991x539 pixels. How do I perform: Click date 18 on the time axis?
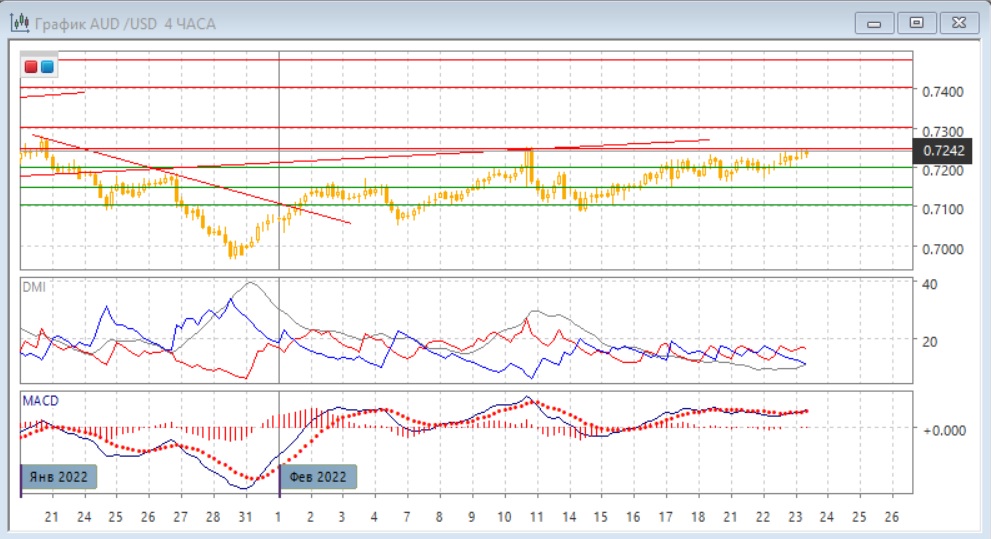tap(698, 517)
